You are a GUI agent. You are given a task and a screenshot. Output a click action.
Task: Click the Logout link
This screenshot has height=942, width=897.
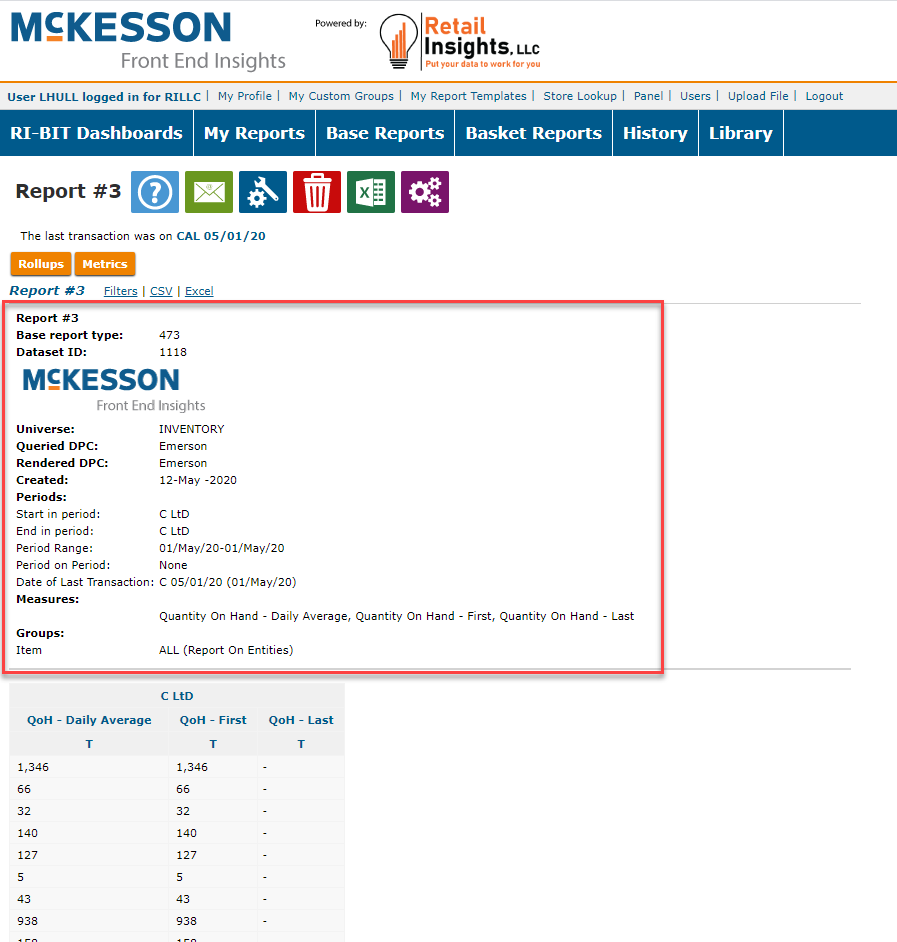[824, 96]
